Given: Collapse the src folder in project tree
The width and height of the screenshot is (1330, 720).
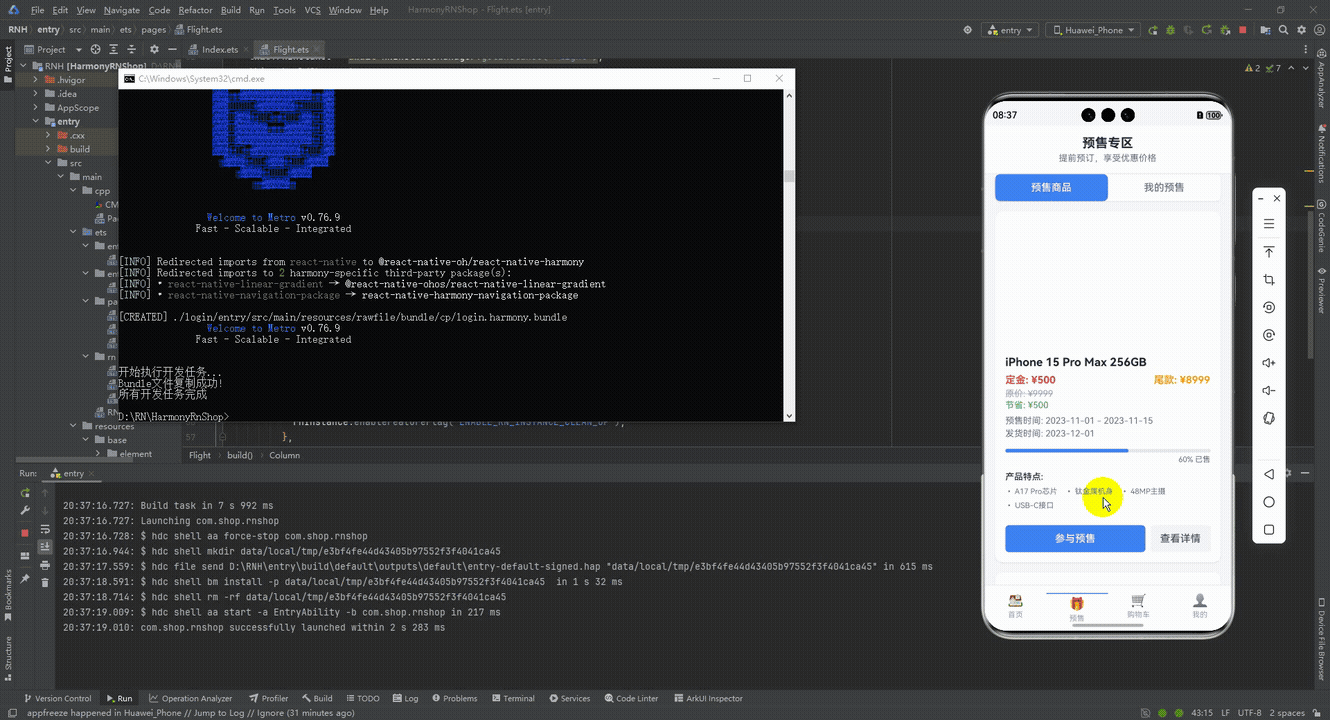Looking at the screenshot, I should 49,163.
